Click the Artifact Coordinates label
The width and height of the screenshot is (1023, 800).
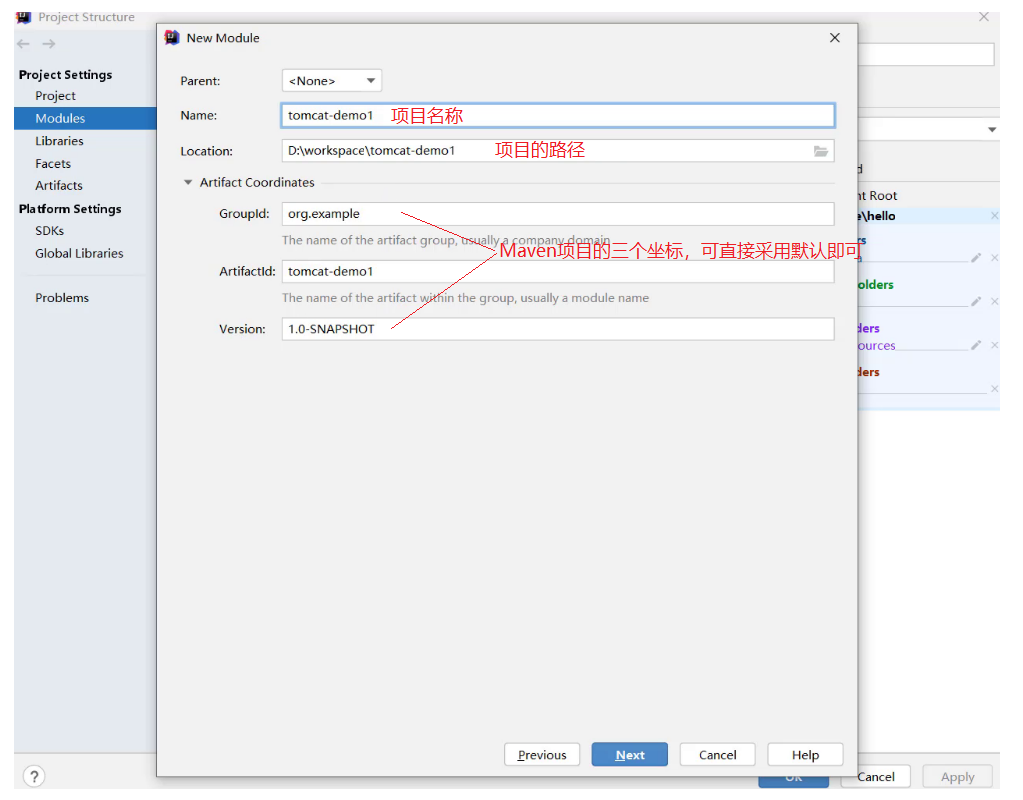[x=257, y=183]
